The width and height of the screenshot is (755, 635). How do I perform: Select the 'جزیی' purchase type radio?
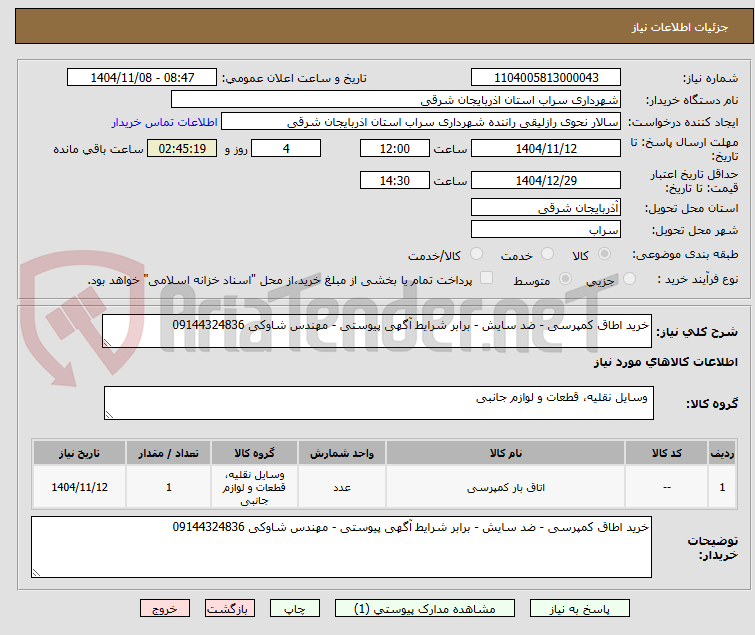pyautogui.click(x=629, y=279)
